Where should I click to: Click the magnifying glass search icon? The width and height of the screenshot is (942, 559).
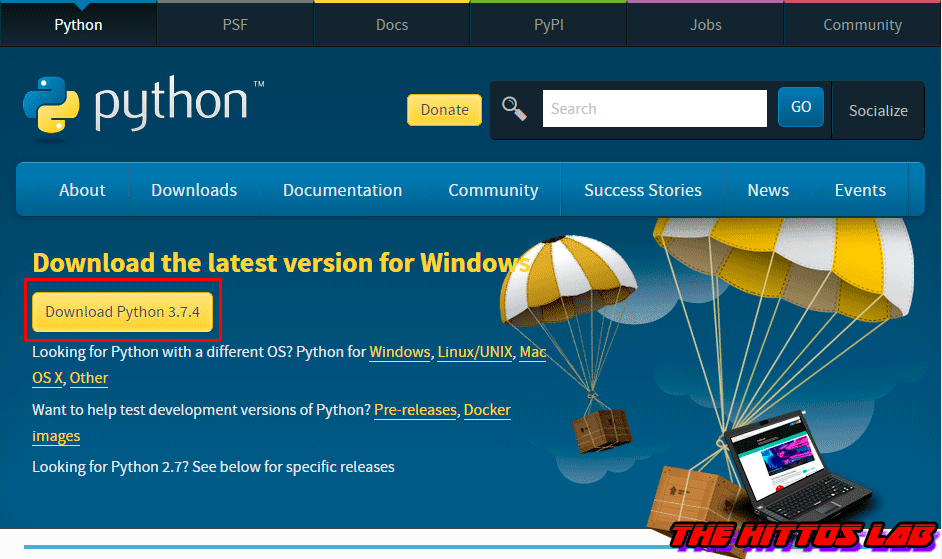click(x=514, y=108)
